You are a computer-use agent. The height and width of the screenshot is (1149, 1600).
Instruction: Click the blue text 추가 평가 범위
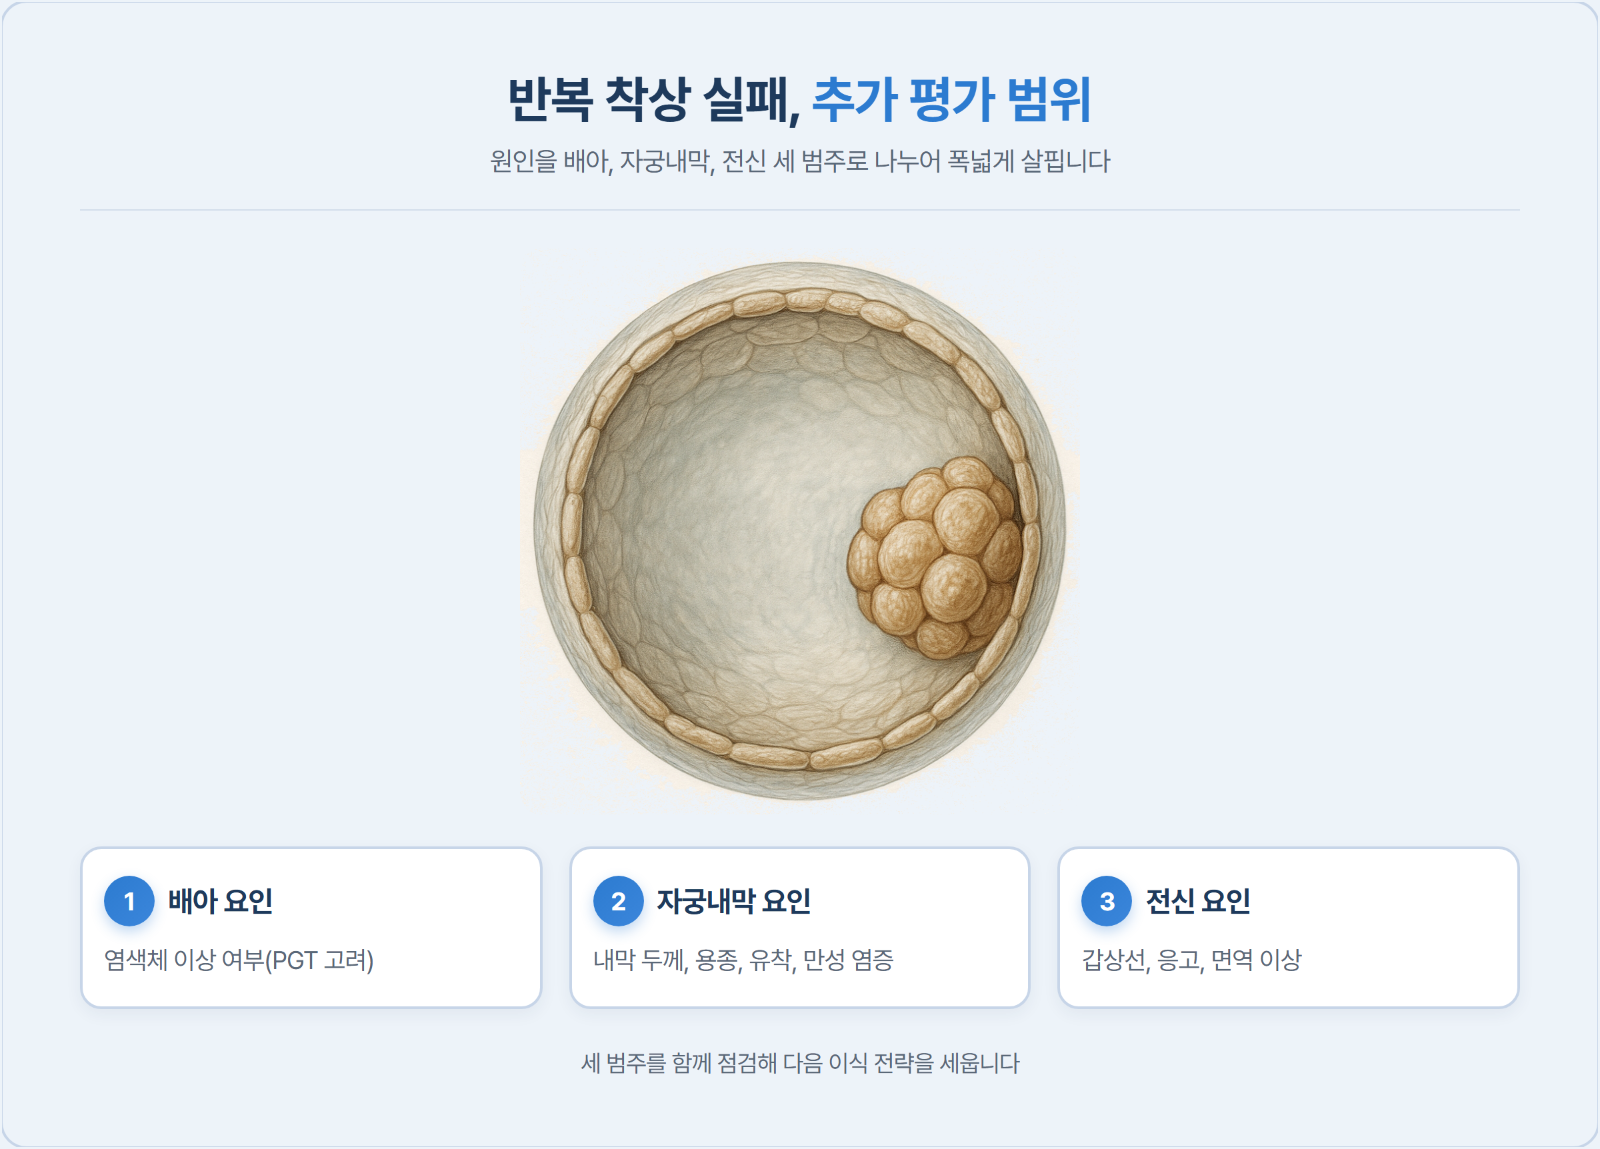951,100
